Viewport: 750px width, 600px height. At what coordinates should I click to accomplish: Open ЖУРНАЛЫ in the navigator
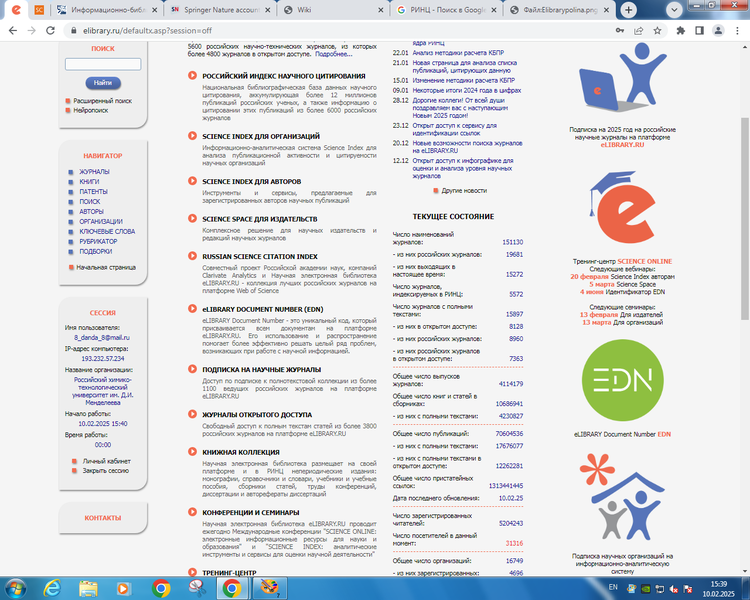pos(94,172)
